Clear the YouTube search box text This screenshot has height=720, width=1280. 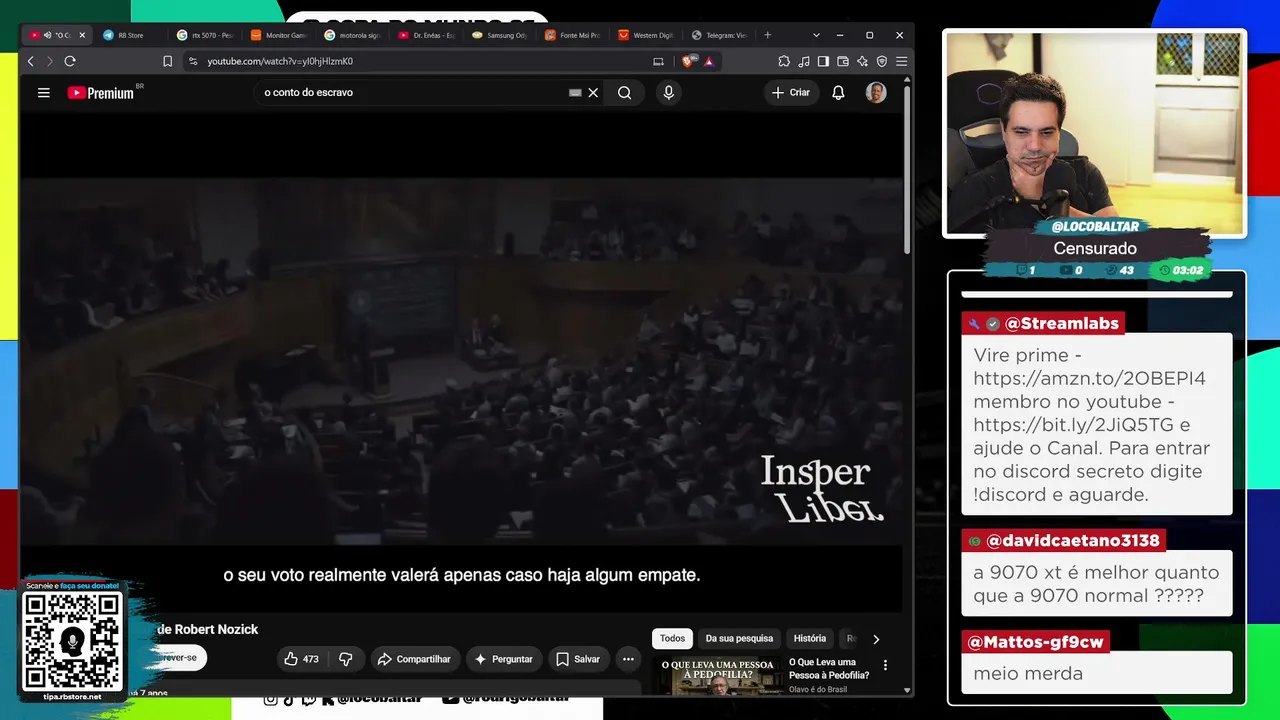click(593, 93)
